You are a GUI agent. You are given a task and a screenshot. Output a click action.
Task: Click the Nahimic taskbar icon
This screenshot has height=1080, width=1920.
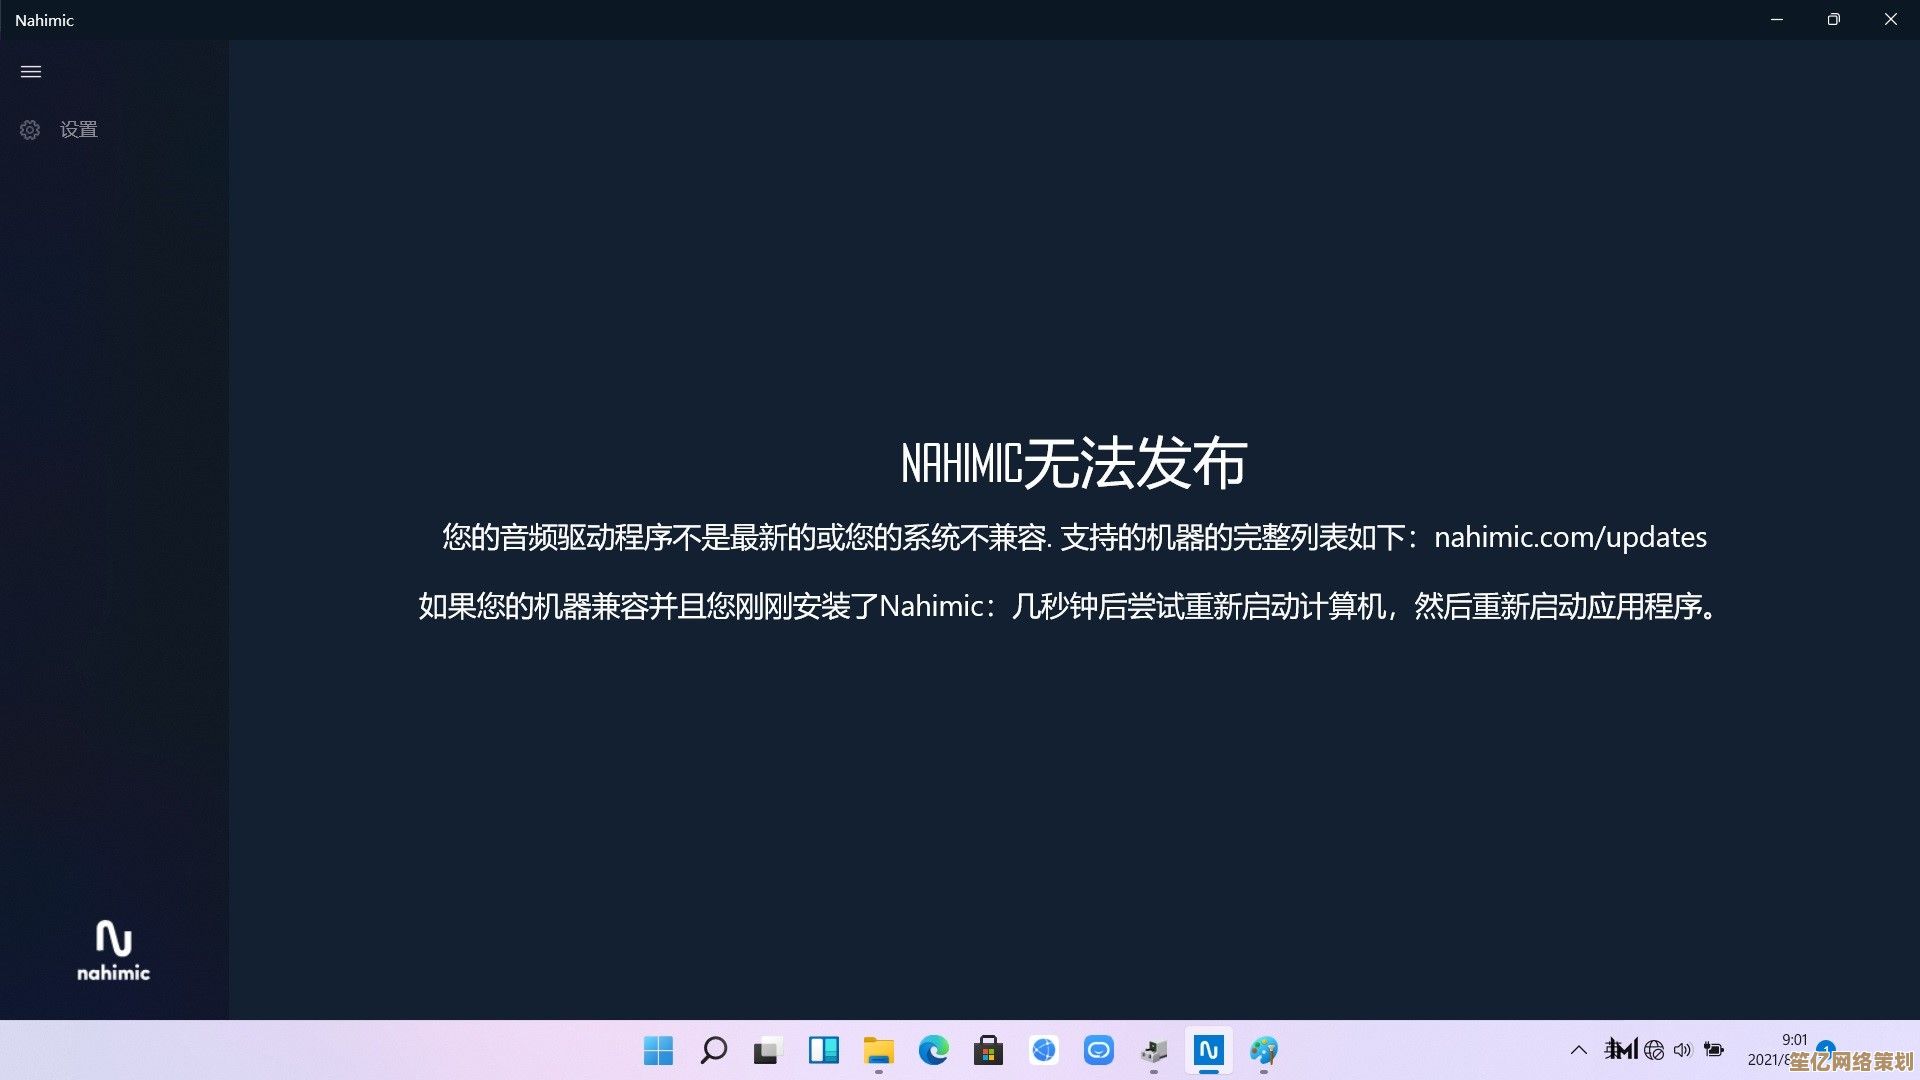point(1208,1051)
